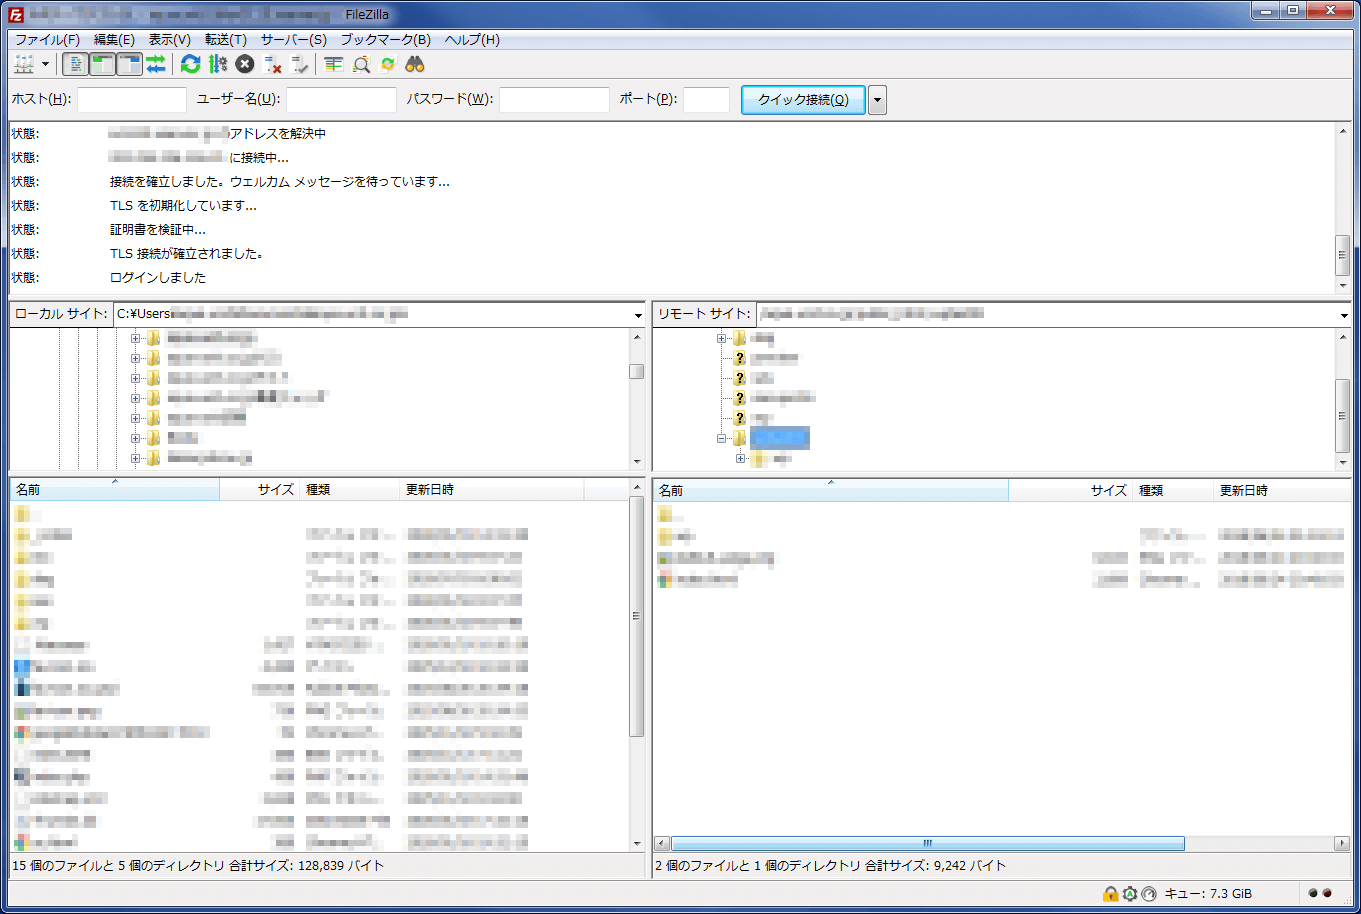This screenshot has width=1361, height=914.
Task: Click the lock encryption icon in status bar
Action: [x=1110, y=893]
